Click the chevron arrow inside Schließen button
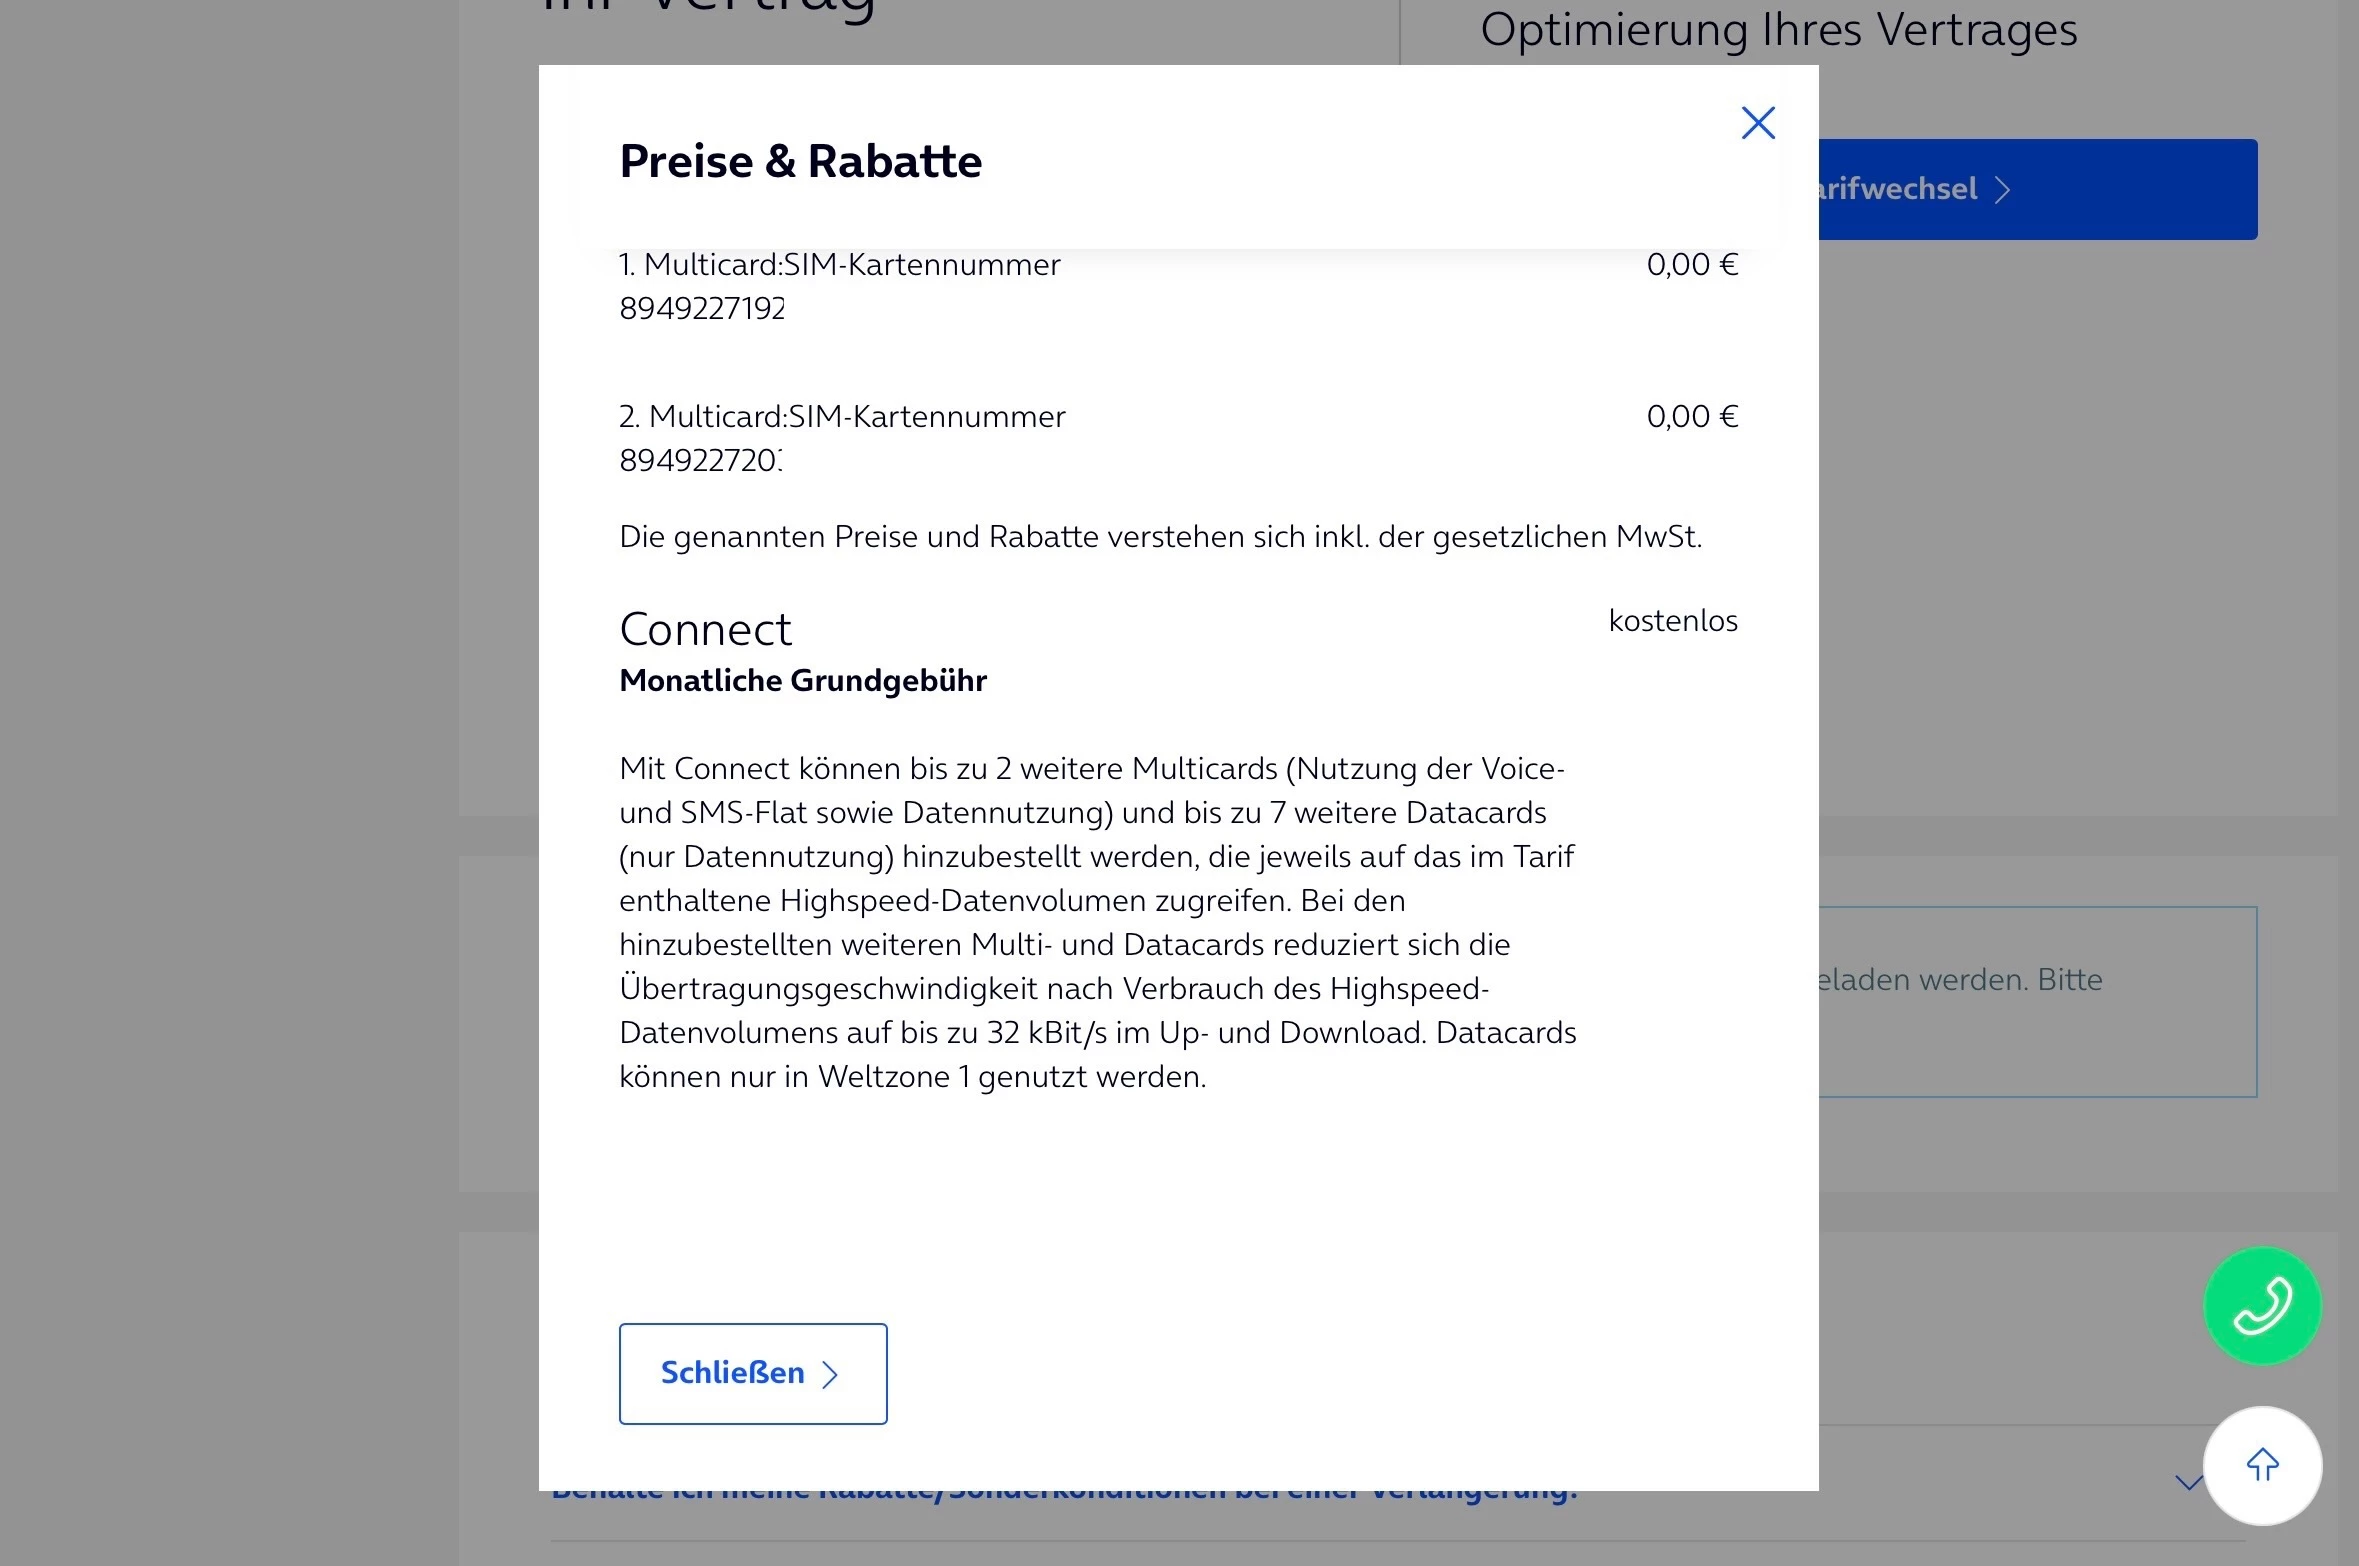 829,1374
